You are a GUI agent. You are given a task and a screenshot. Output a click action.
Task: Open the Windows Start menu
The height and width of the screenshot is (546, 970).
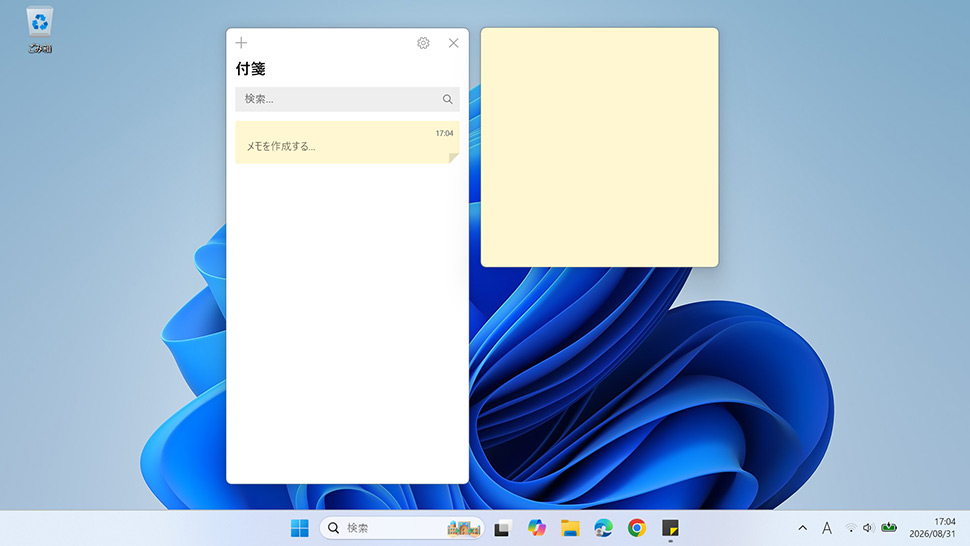coord(300,528)
